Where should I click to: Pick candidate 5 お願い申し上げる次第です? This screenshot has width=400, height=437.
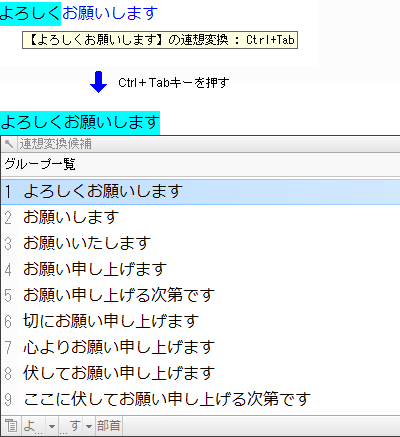point(200,295)
